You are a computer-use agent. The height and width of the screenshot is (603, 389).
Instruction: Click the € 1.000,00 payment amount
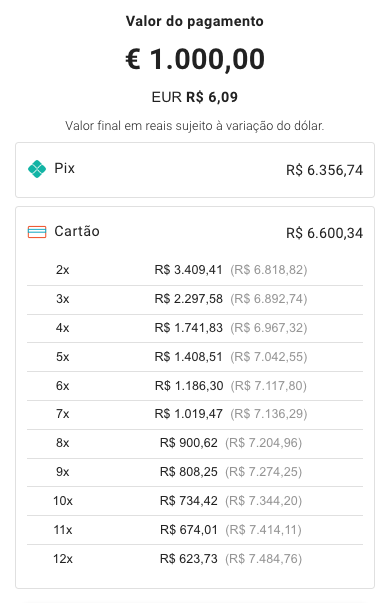pos(195,60)
